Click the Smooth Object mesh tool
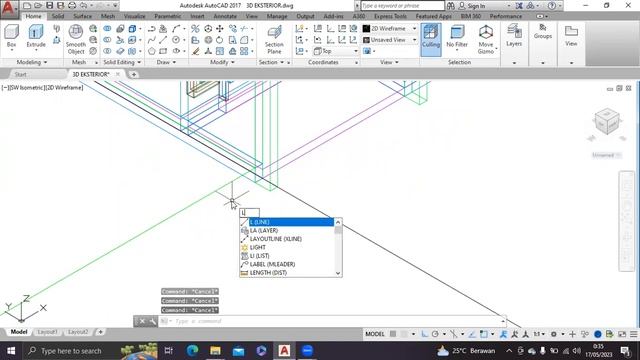The image size is (640, 360). click(76, 39)
